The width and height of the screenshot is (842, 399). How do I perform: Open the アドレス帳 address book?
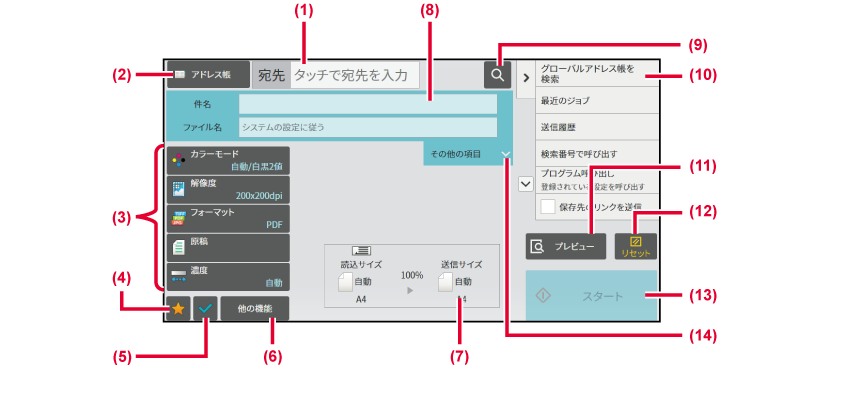coord(208,75)
